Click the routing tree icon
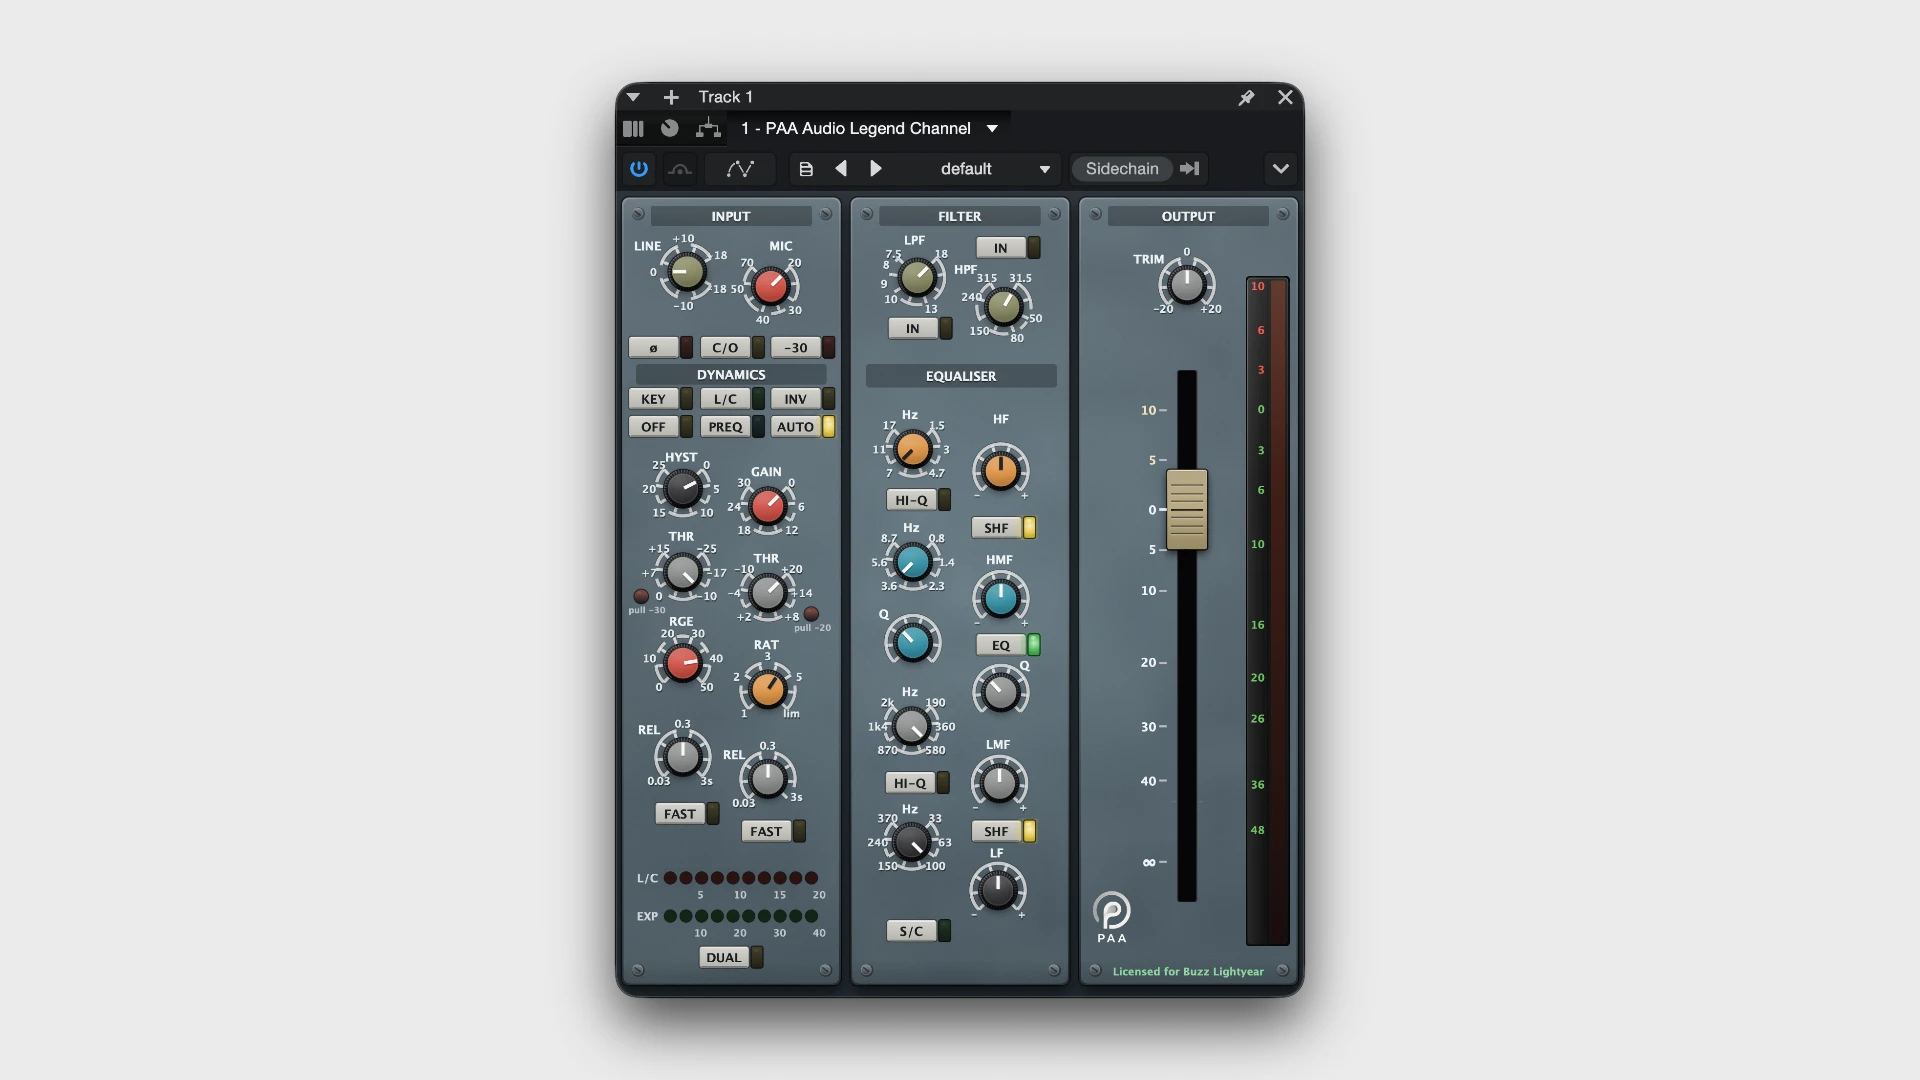 pyautogui.click(x=708, y=128)
